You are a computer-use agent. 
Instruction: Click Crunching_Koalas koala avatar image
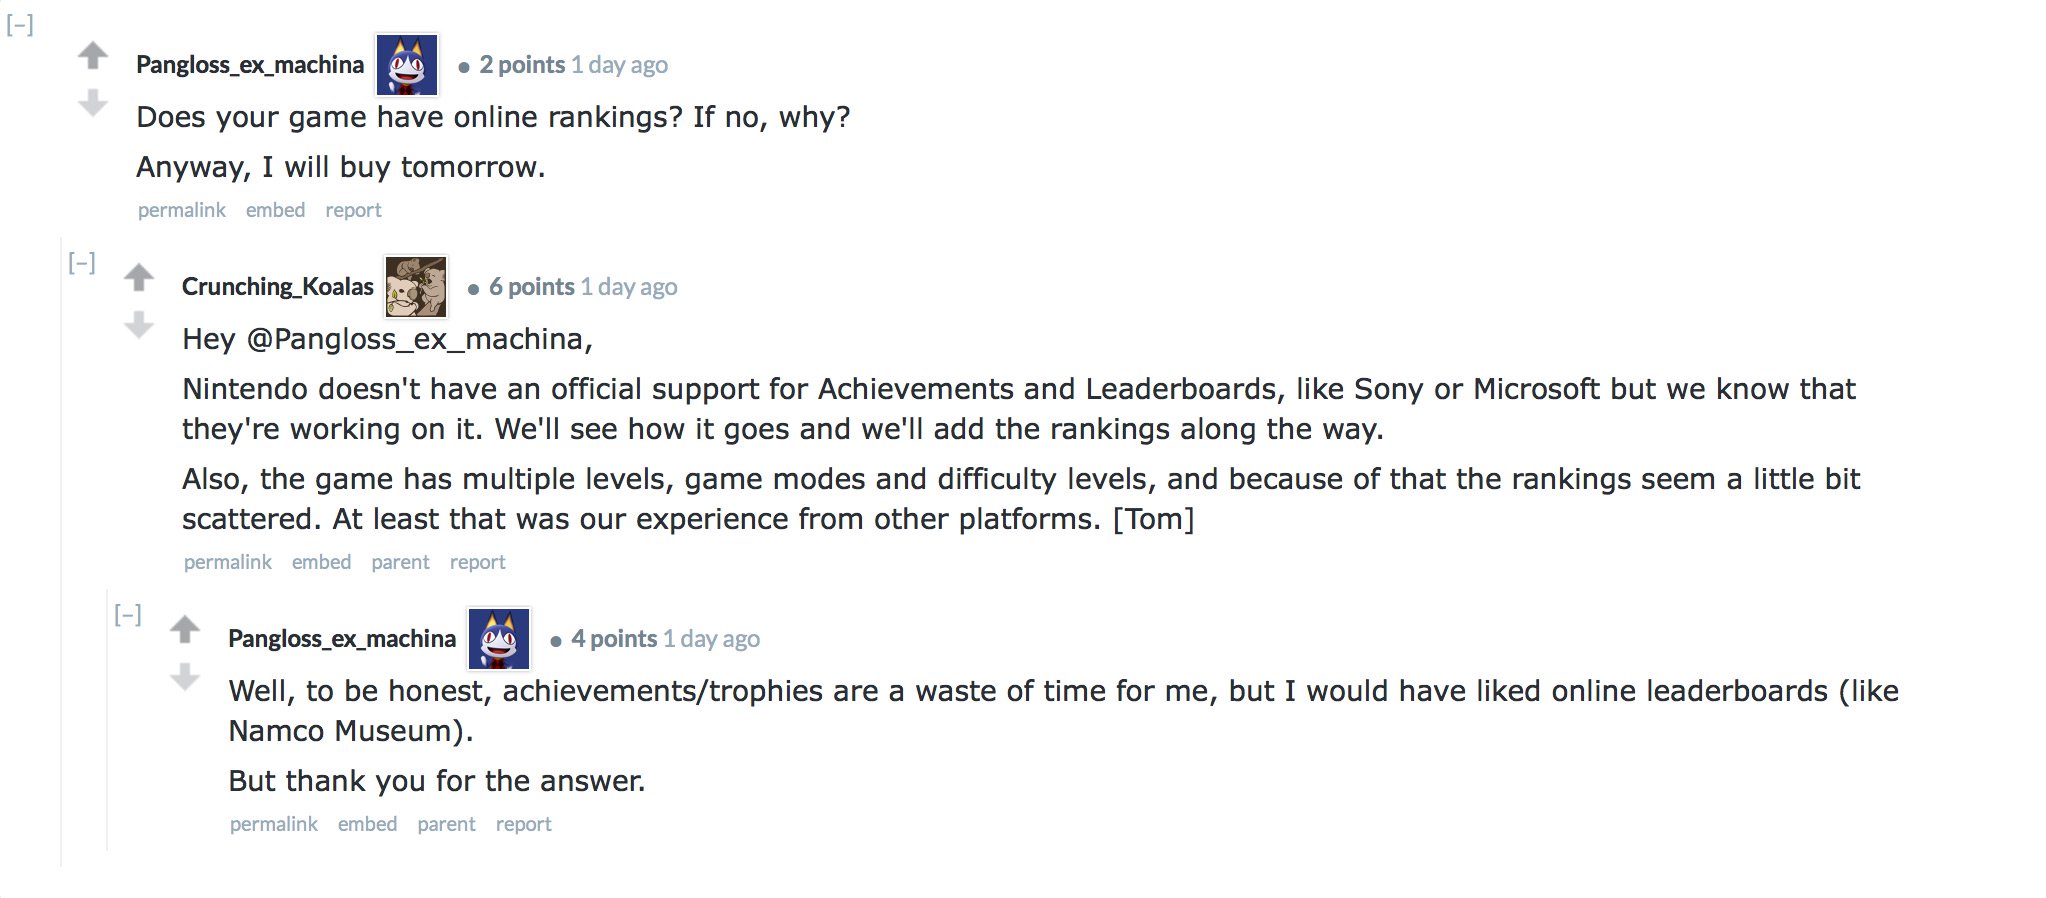click(x=416, y=286)
